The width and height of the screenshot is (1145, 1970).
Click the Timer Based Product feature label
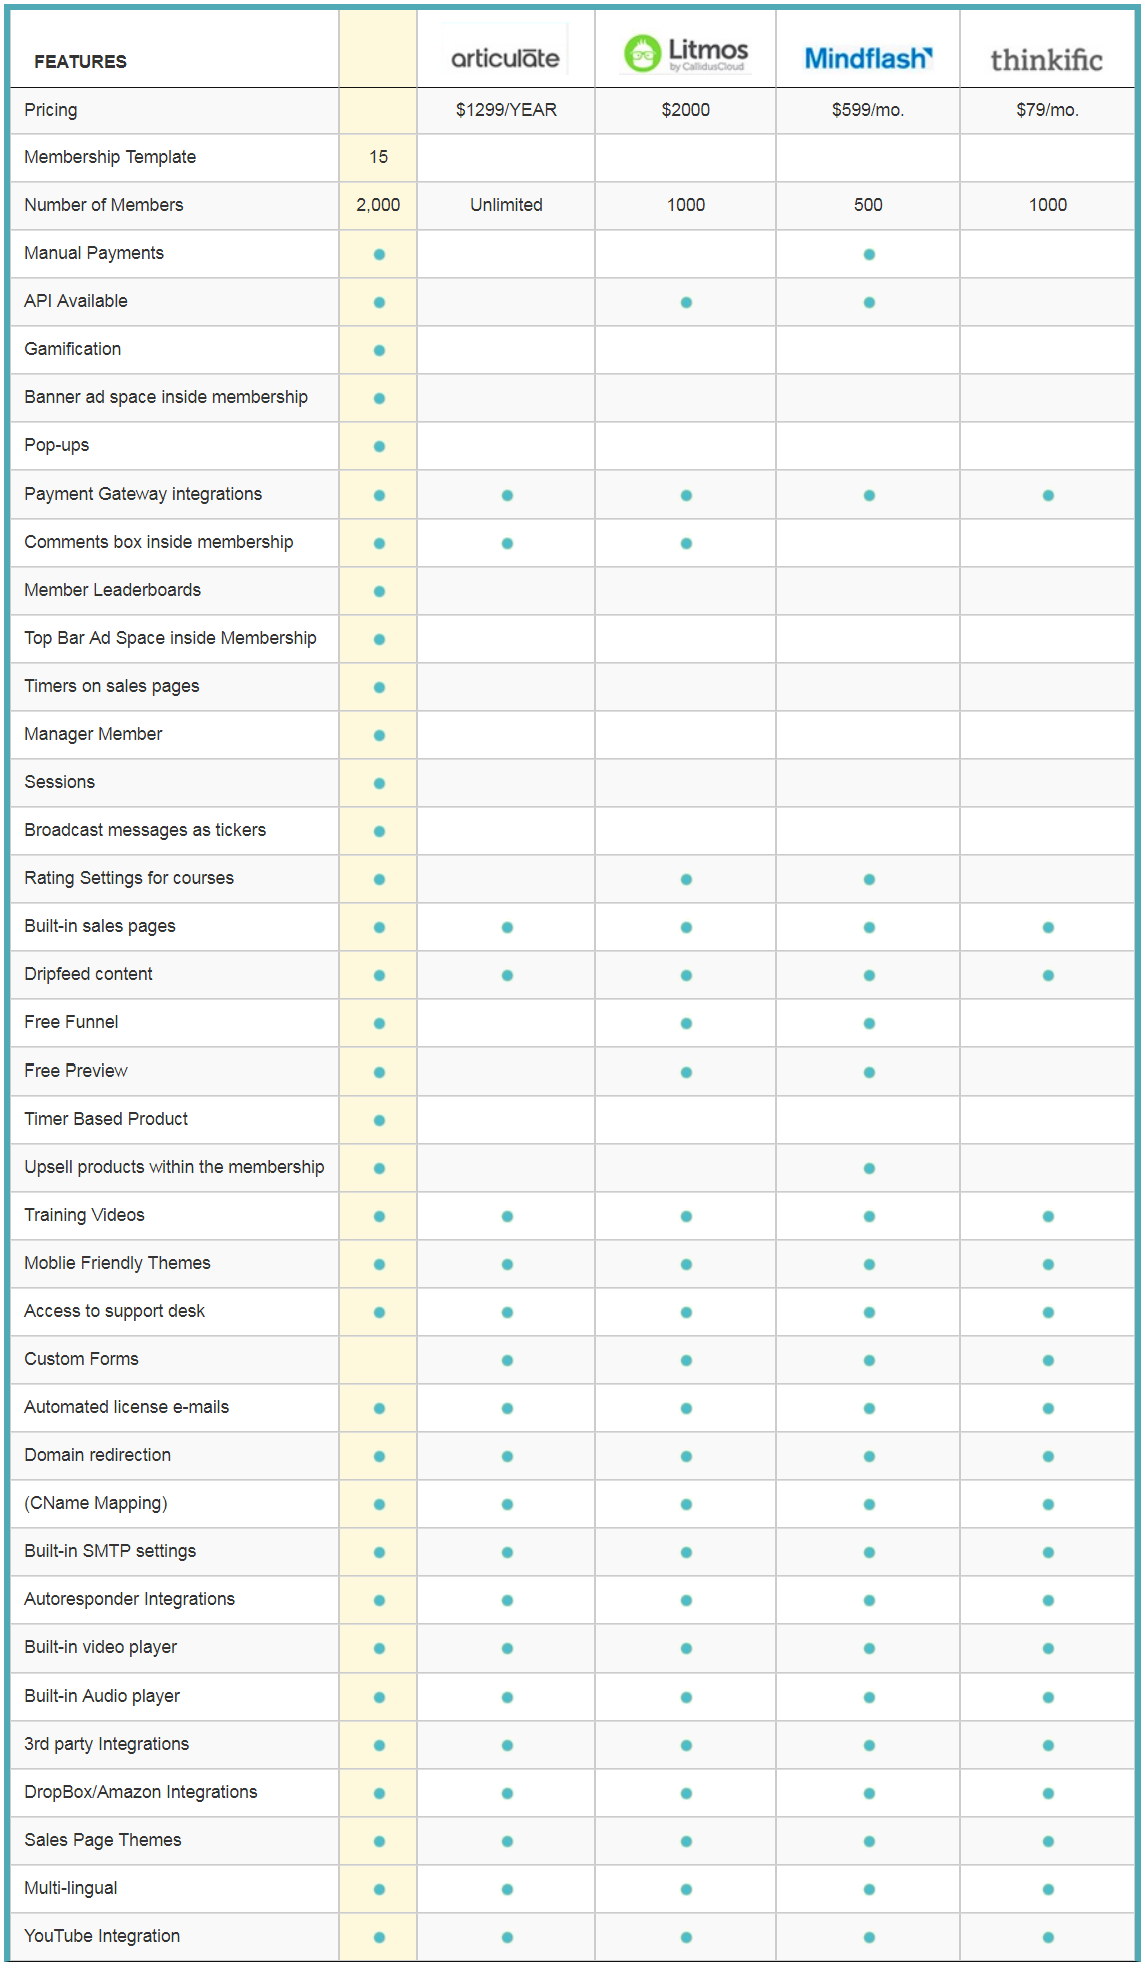[x=106, y=1119]
